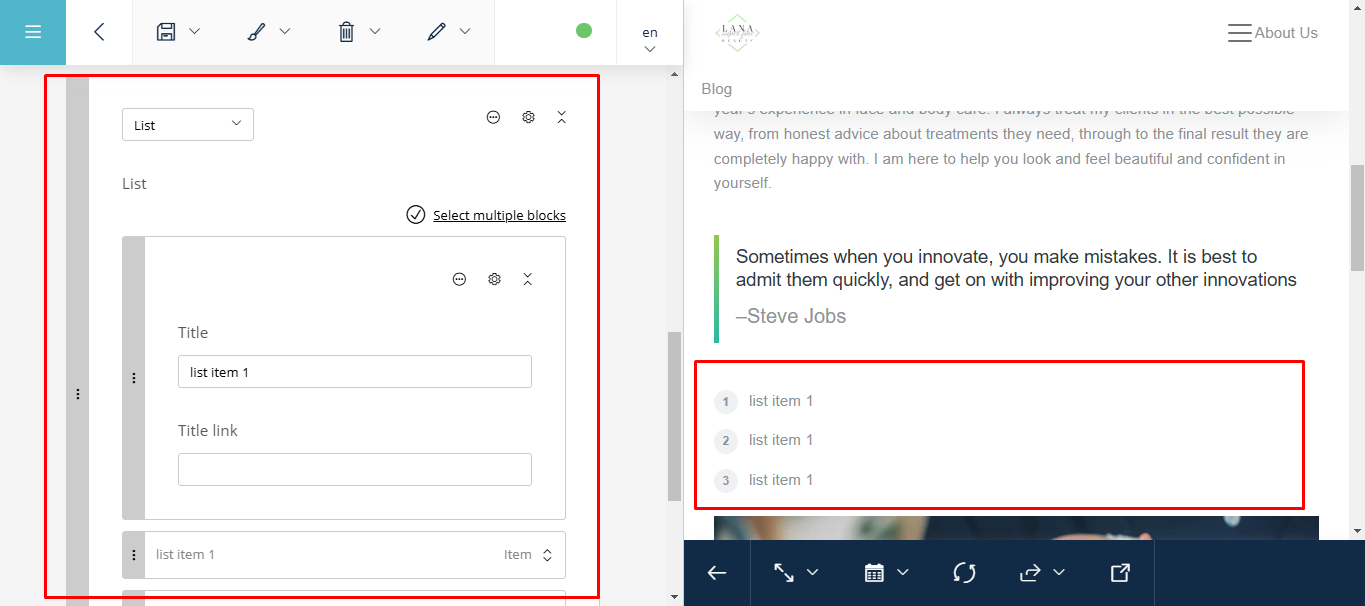Click the green status indicator
The height and width of the screenshot is (606, 1365).
pos(584,31)
